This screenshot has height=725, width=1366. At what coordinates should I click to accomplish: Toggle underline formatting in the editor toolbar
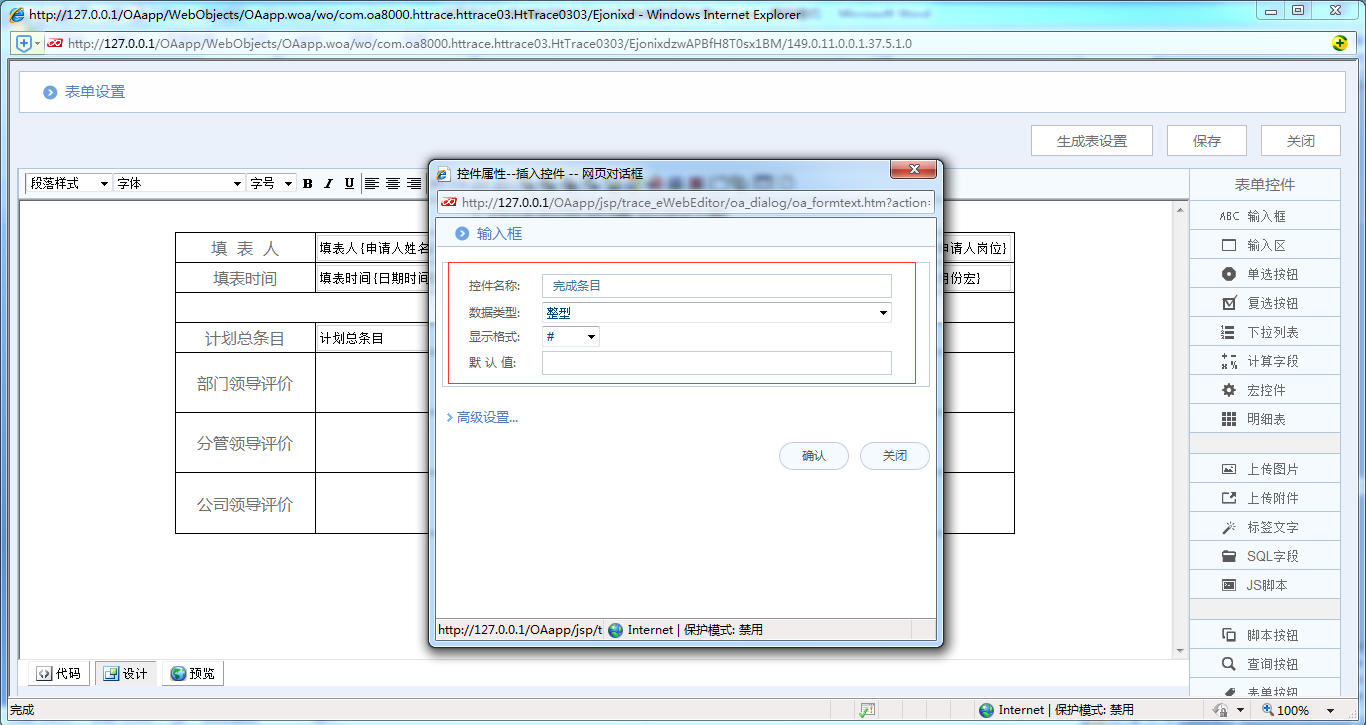[x=347, y=183]
